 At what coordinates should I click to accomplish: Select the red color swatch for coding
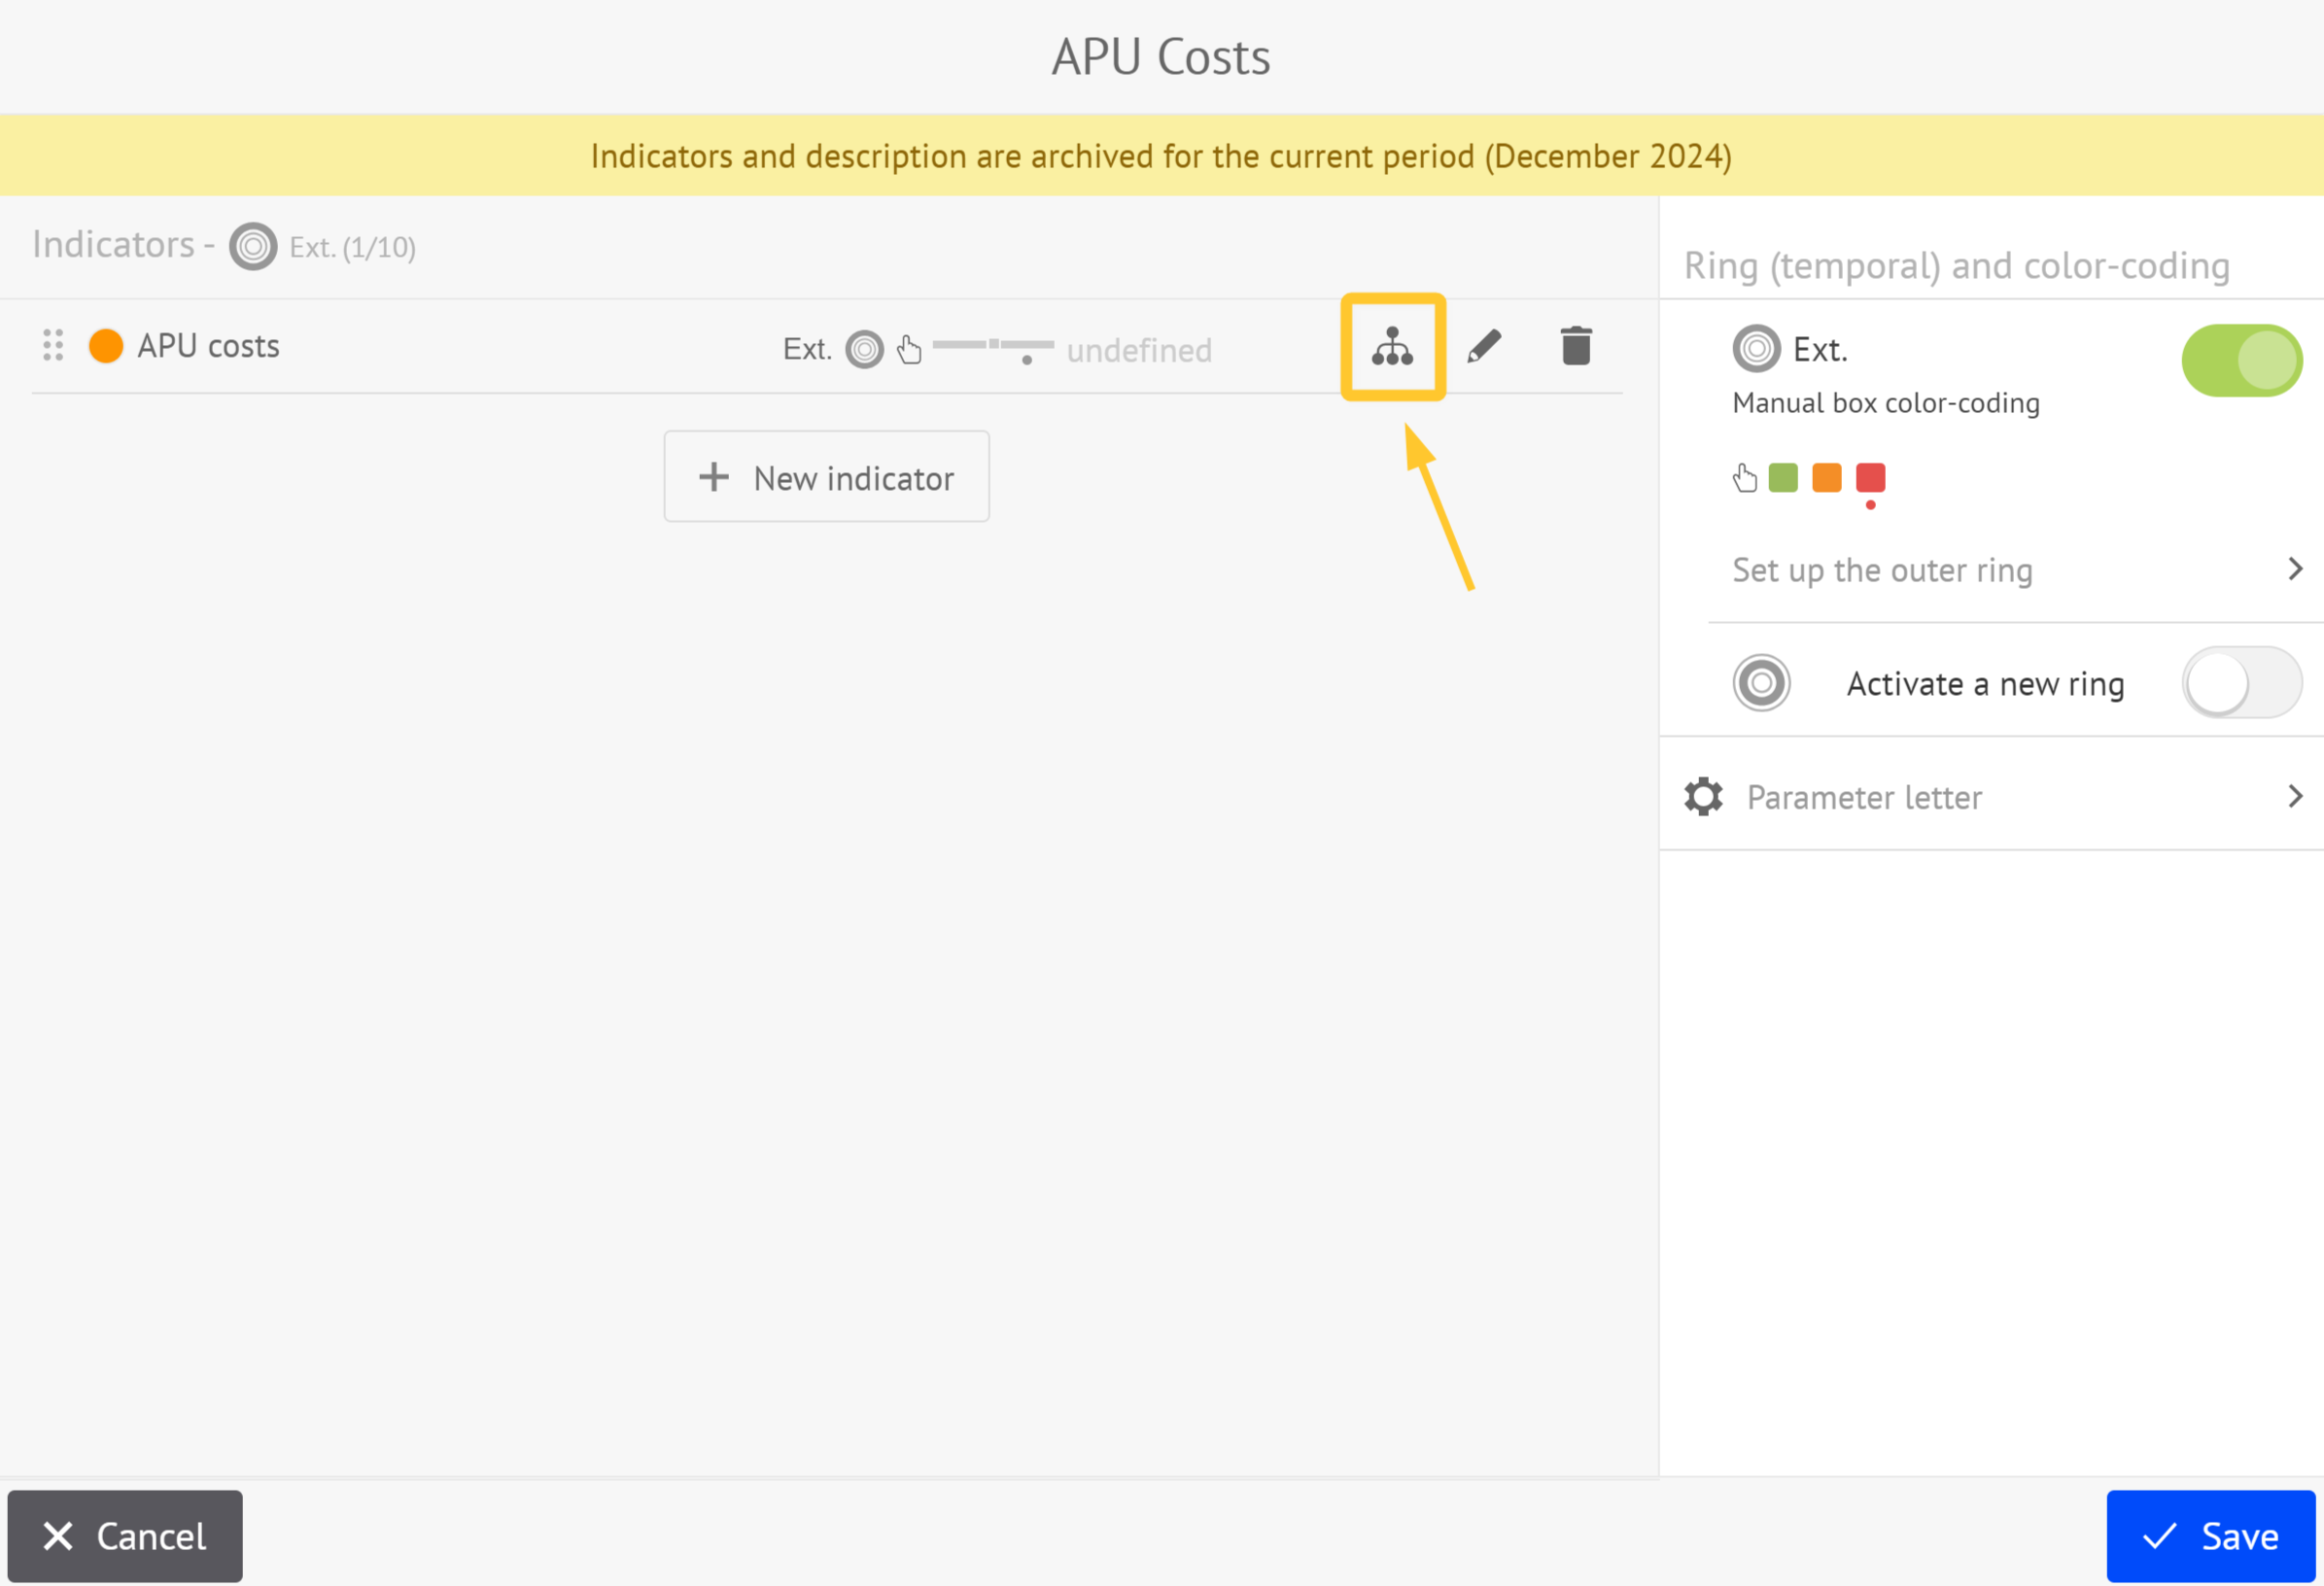1872,477
